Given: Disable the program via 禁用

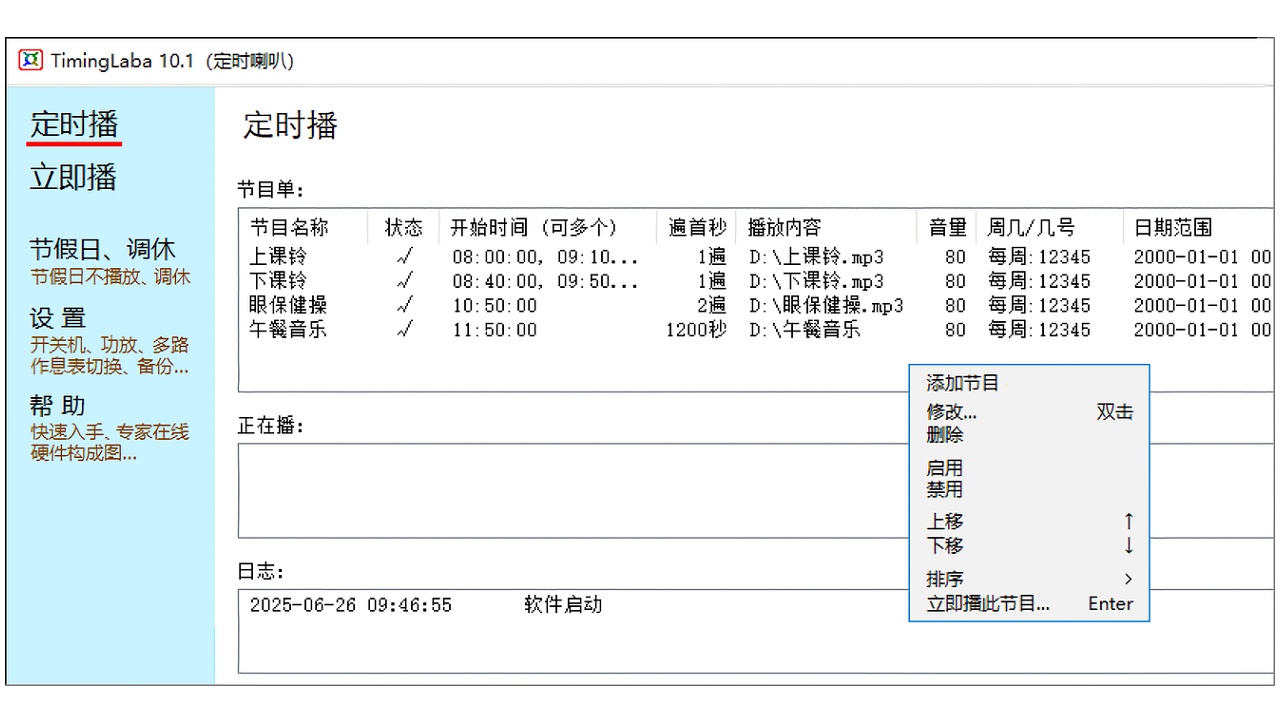Looking at the screenshot, I should [x=946, y=490].
